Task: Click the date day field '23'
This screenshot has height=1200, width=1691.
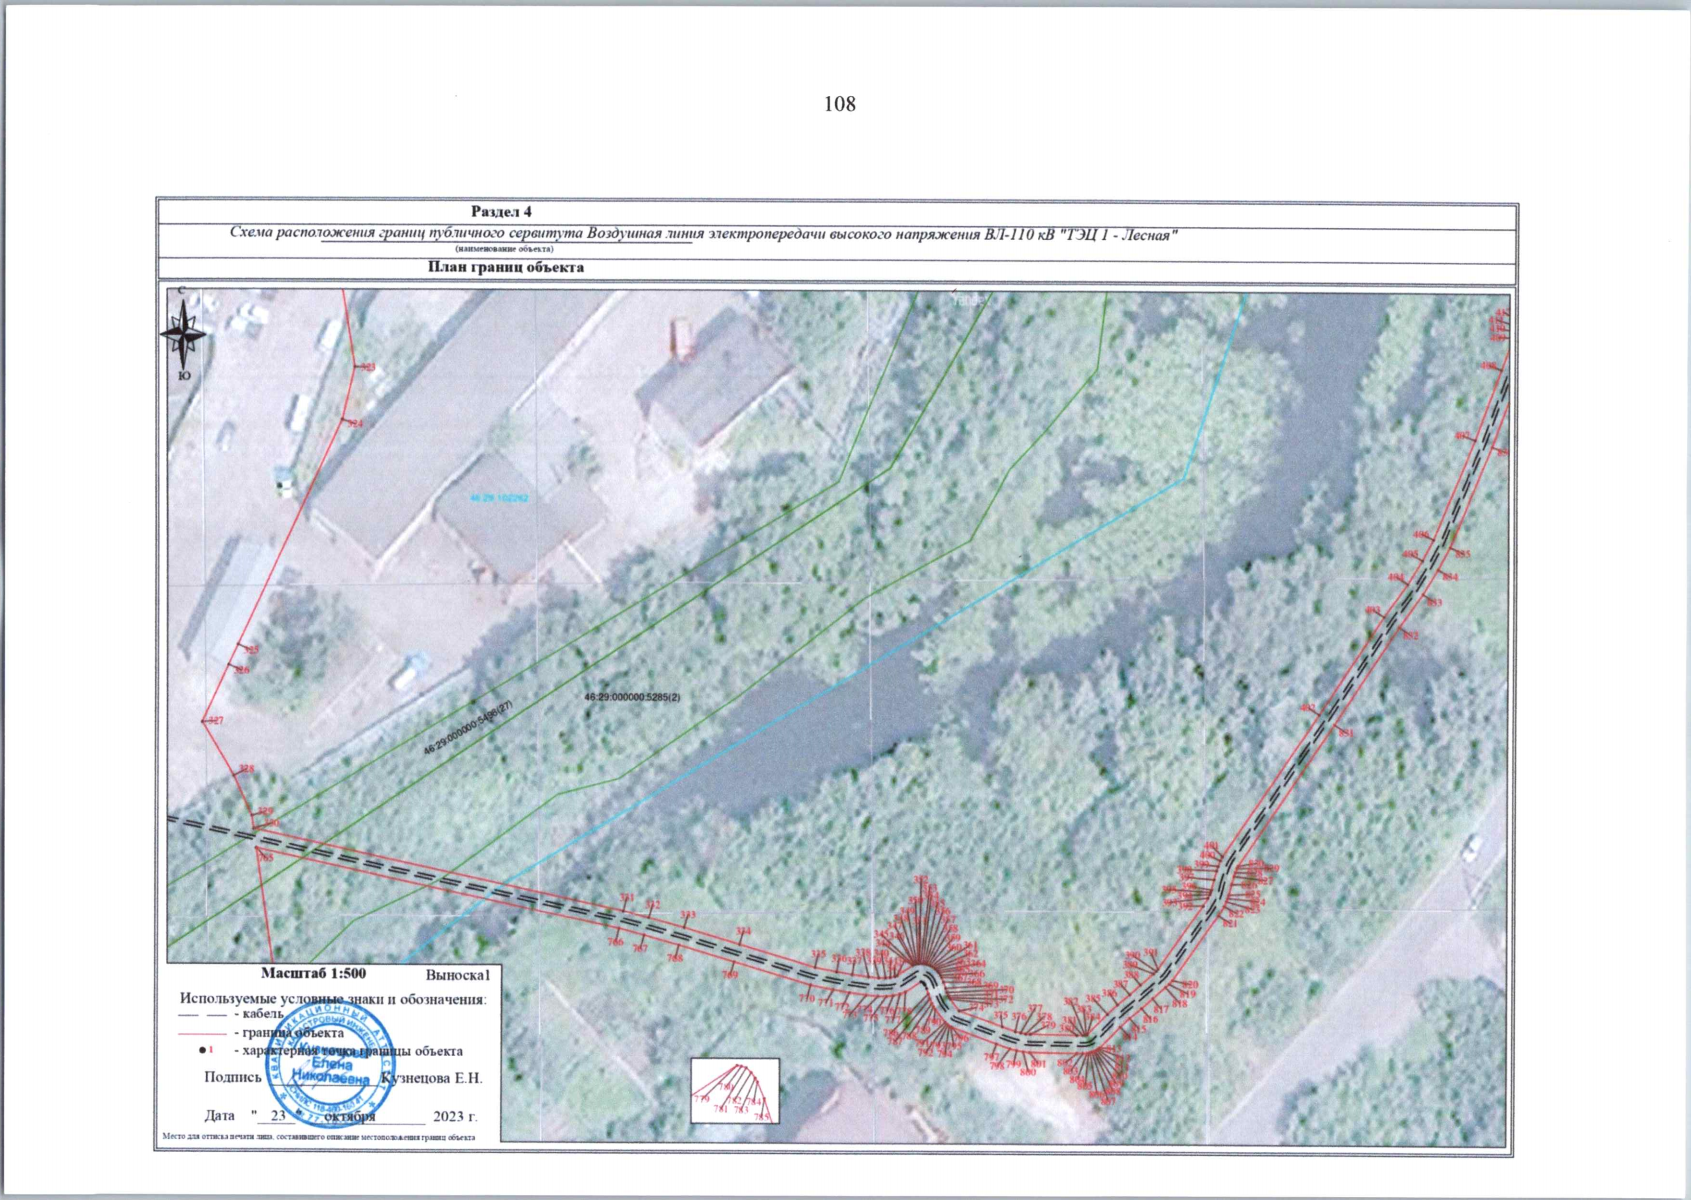Action: (278, 1116)
